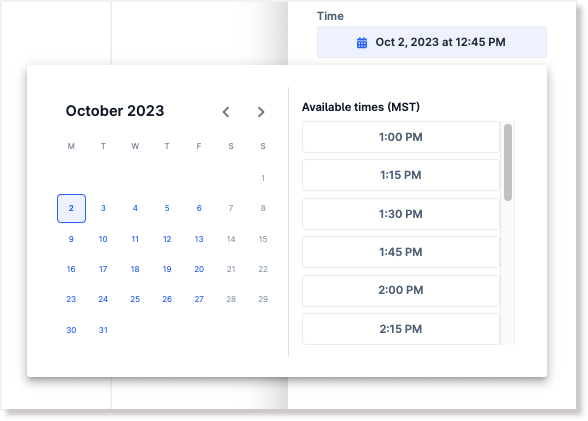Select the 1:00 PM time slot
Screen dimensions: 588x421
[x=401, y=137]
